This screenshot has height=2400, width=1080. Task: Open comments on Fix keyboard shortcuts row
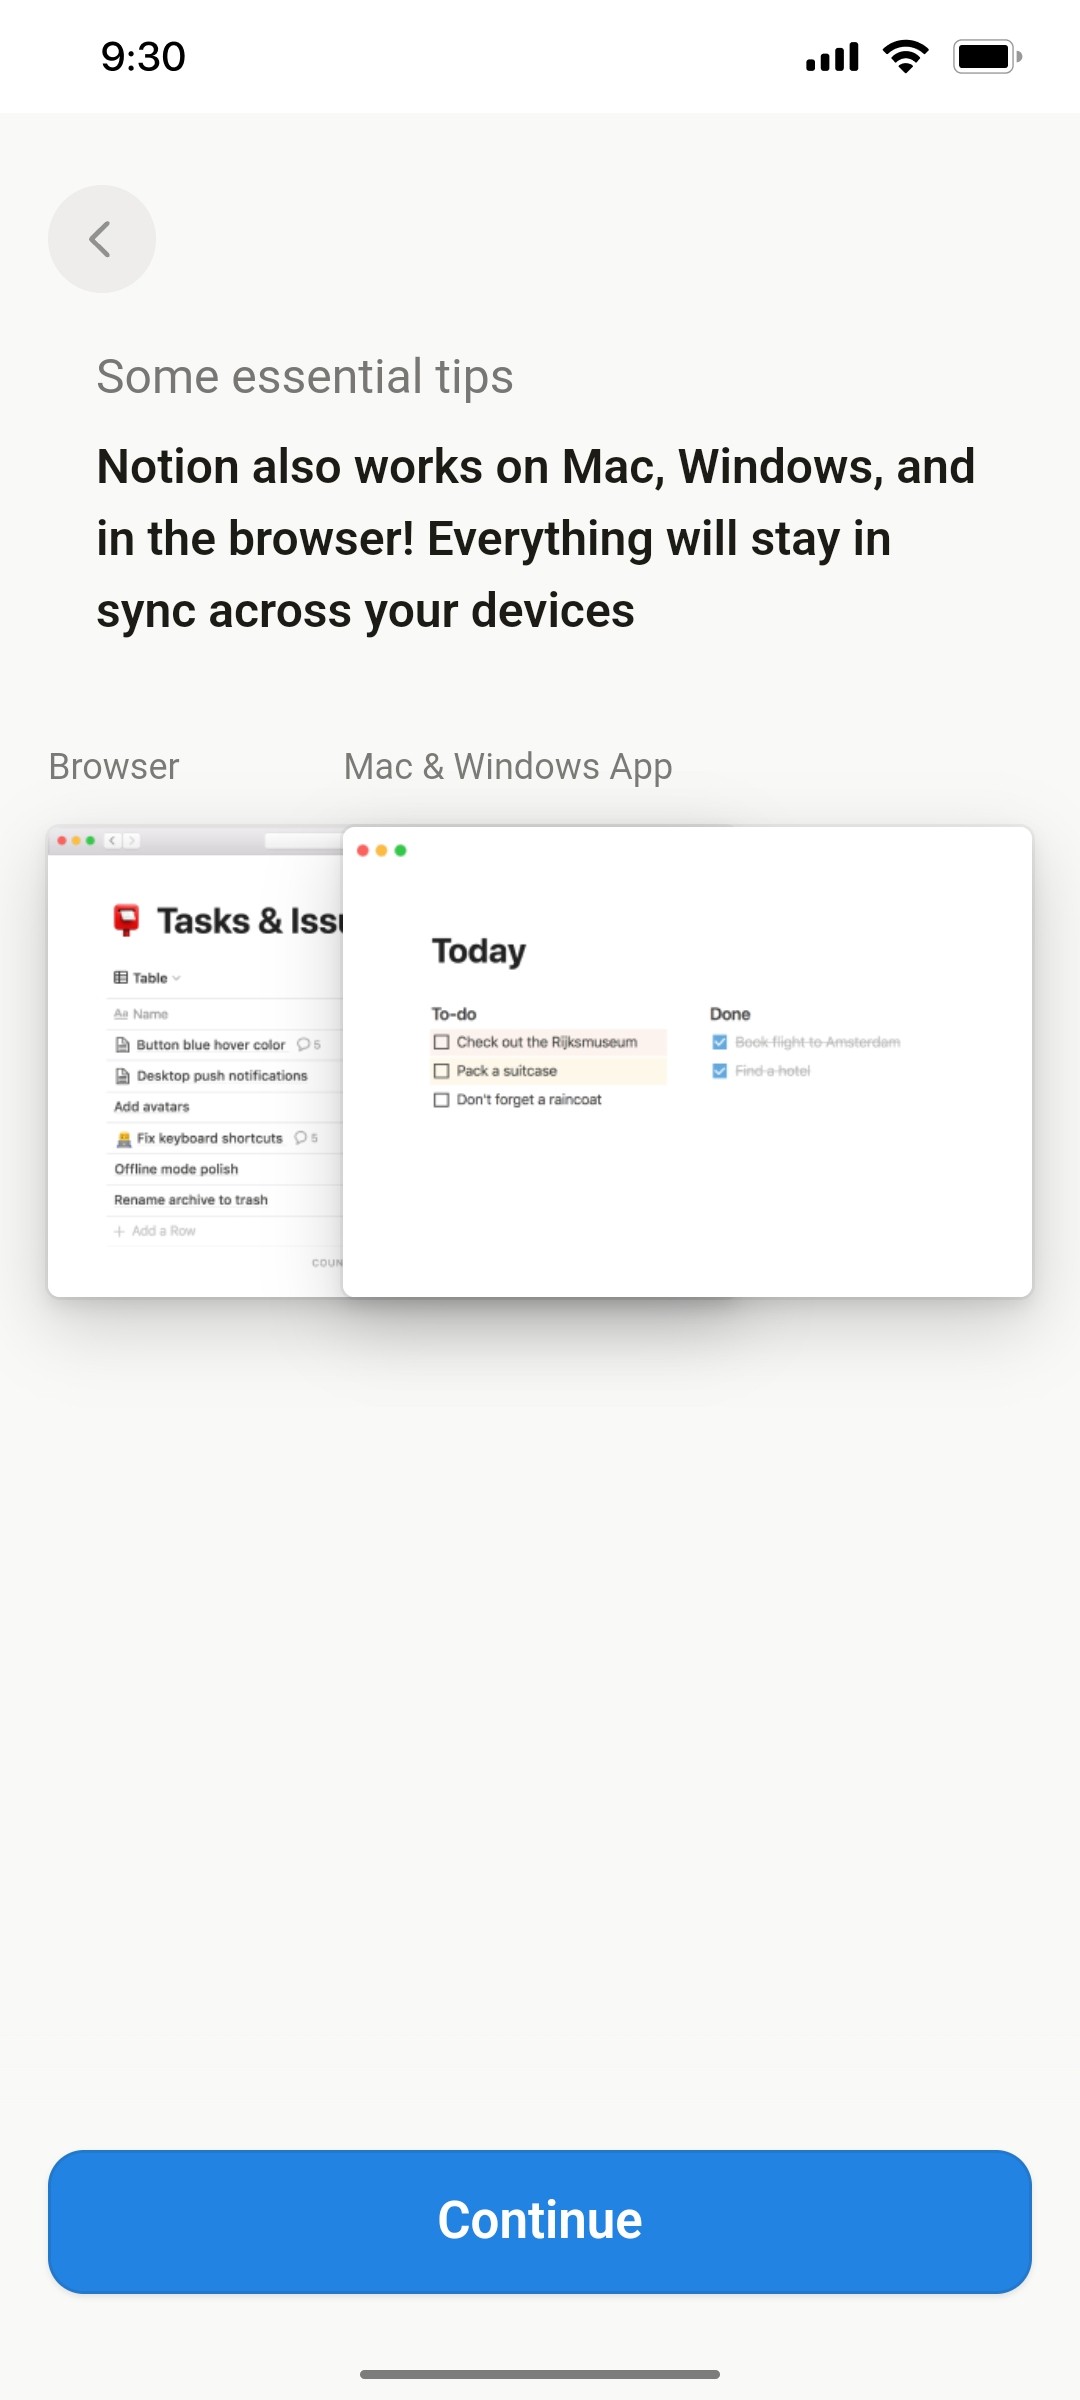(302, 1138)
